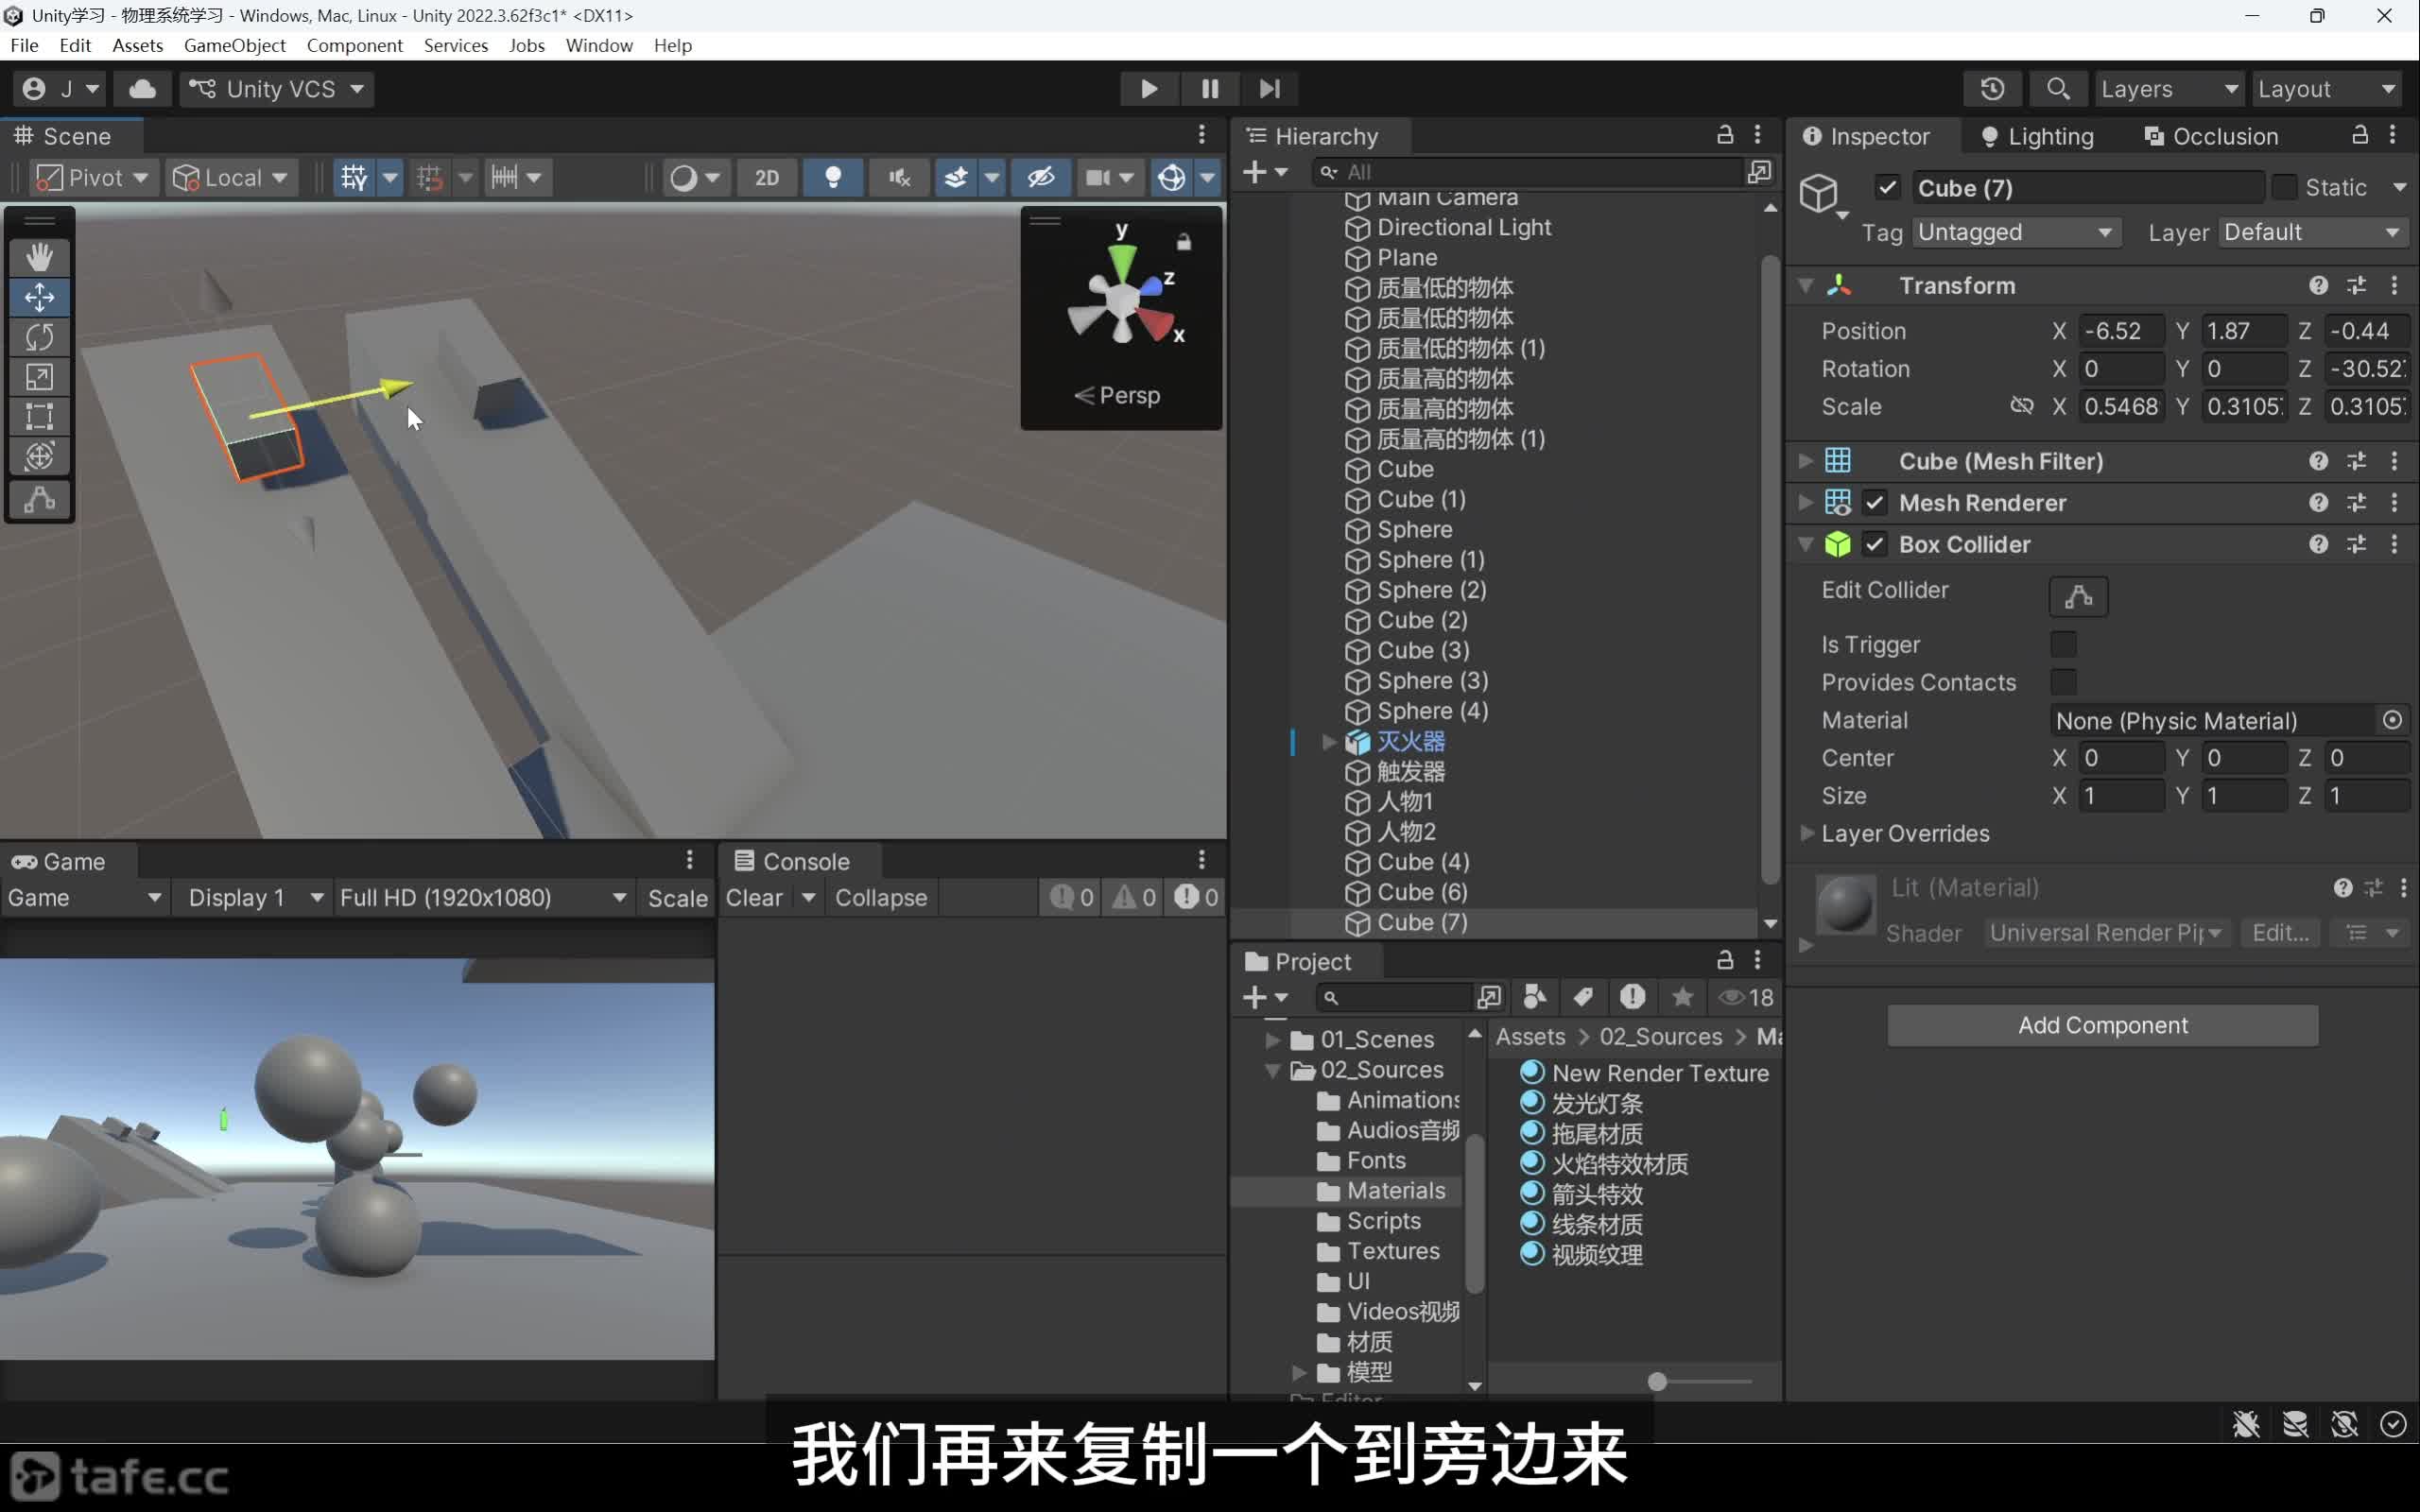This screenshot has height=1512, width=2420.
Task: Lock the Inspector panel
Action: point(2359,135)
